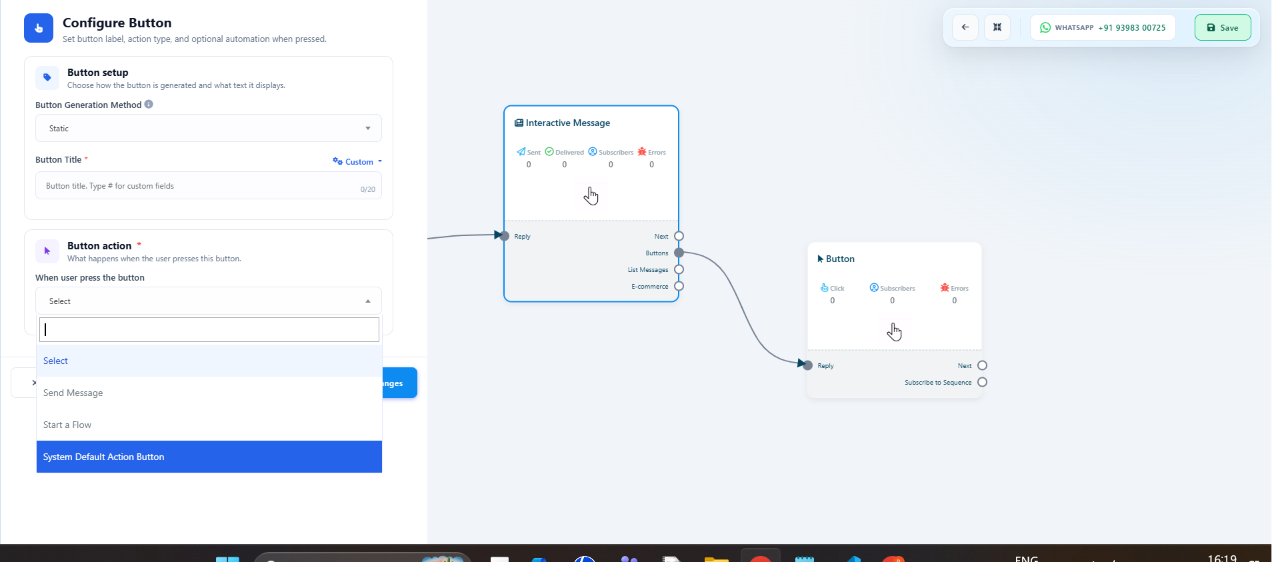Click the partially hidden blue Save Changes button

400,383
